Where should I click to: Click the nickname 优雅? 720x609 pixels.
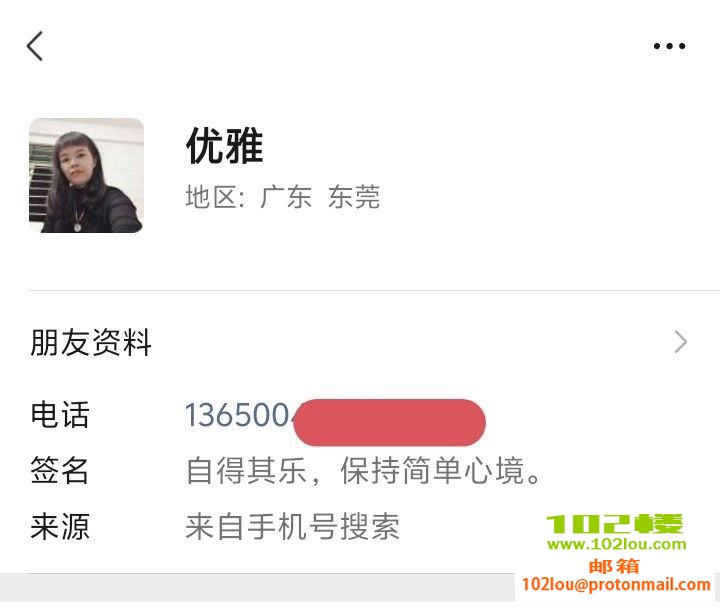point(224,147)
